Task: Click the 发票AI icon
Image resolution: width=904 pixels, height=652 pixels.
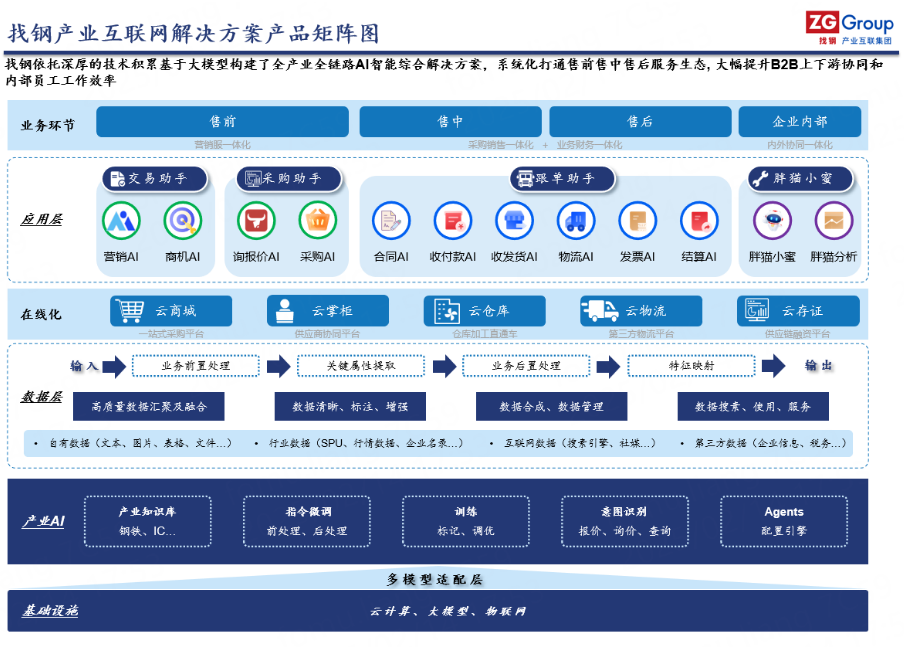Action: pyautogui.click(x=637, y=221)
